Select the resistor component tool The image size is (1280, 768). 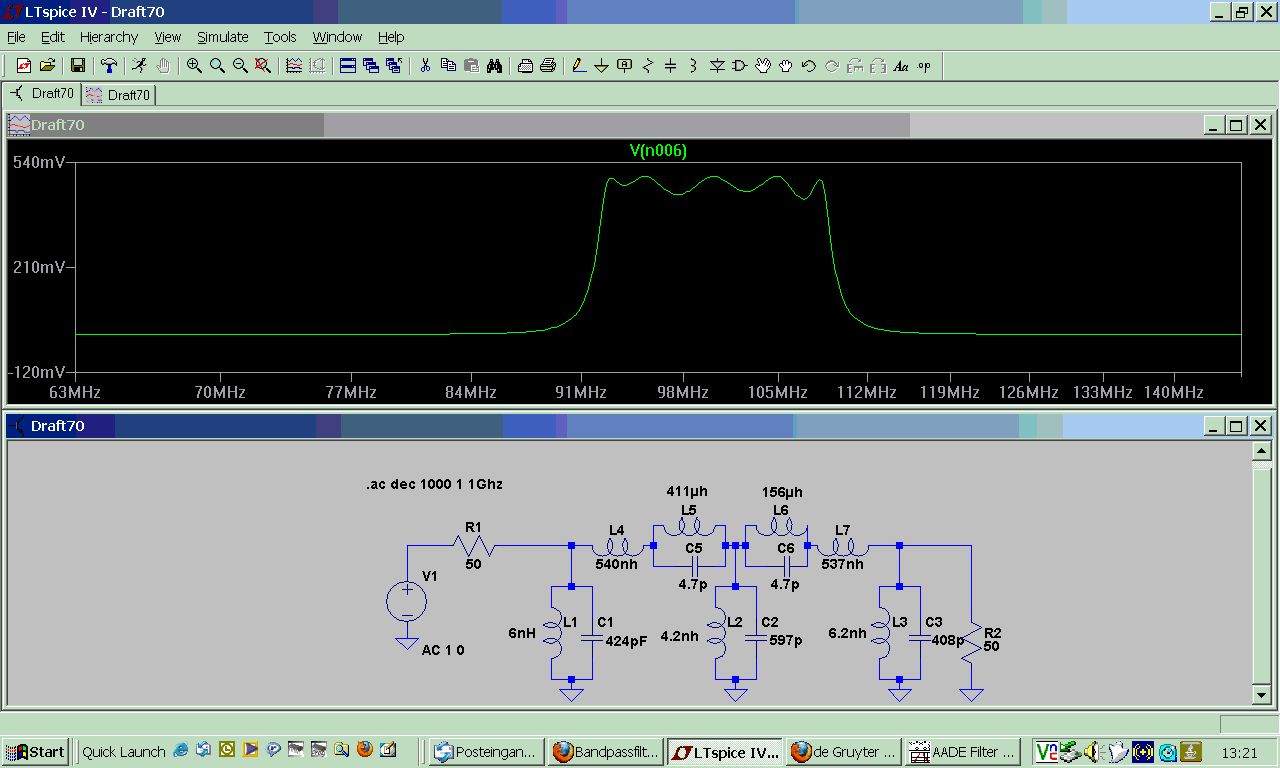click(647, 66)
